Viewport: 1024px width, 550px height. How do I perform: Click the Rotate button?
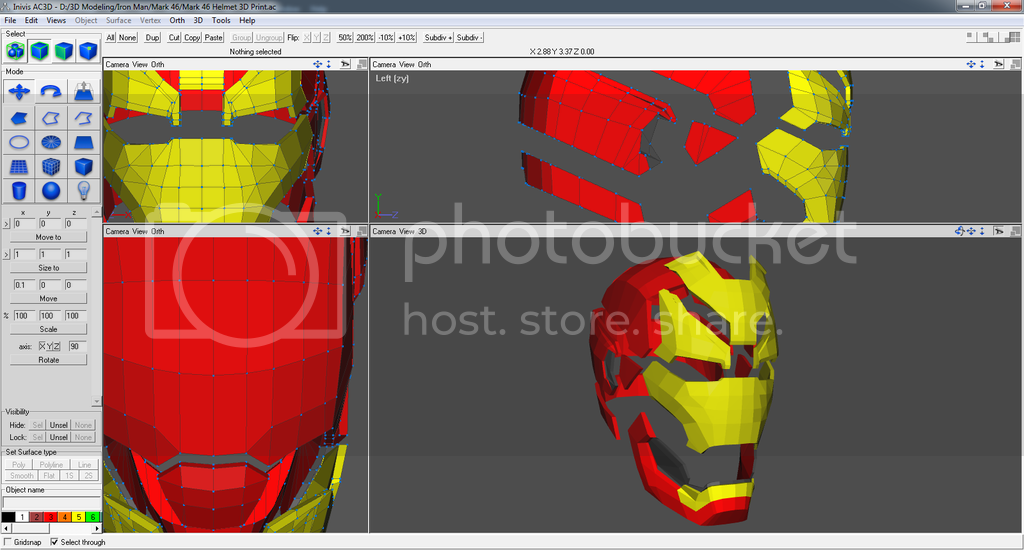tap(48, 360)
